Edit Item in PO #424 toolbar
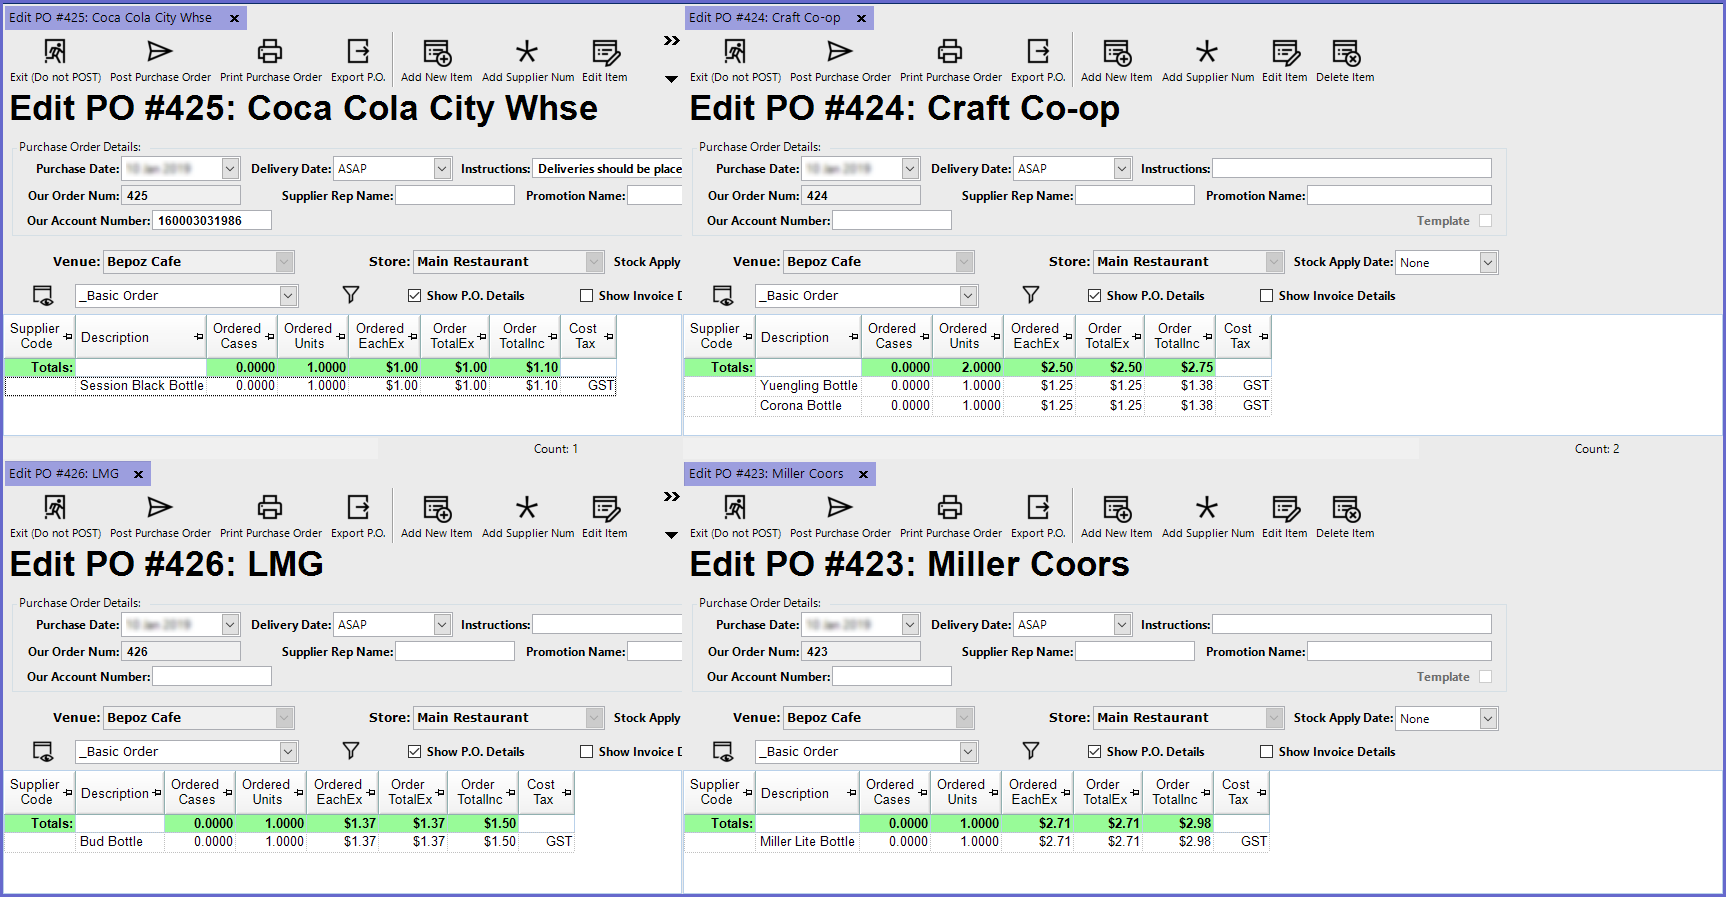The width and height of the screenshot is (1726, 897). (1285, 61)
